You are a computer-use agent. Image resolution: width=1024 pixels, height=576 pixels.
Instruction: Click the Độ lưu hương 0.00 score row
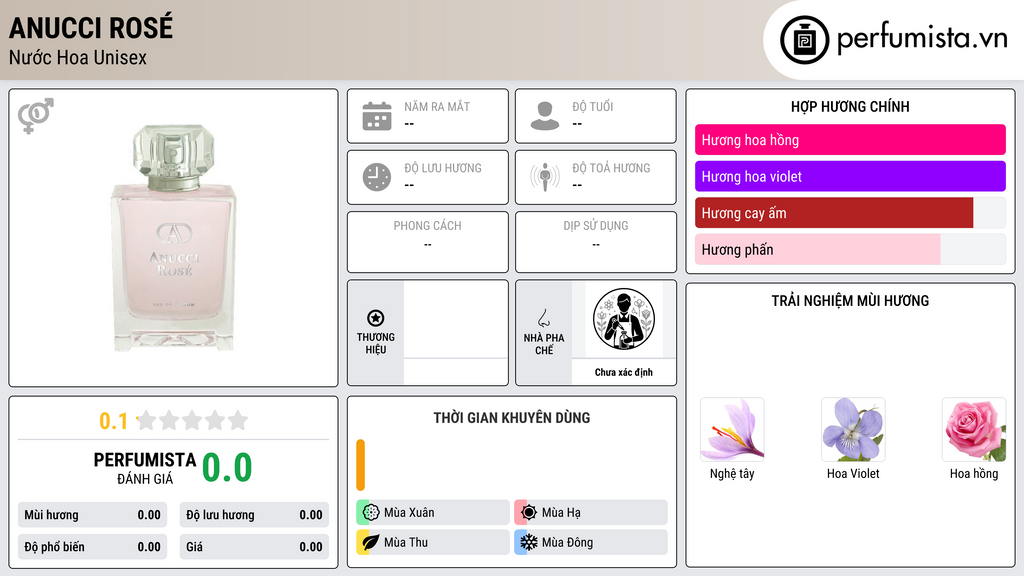[x=254, y=515]
